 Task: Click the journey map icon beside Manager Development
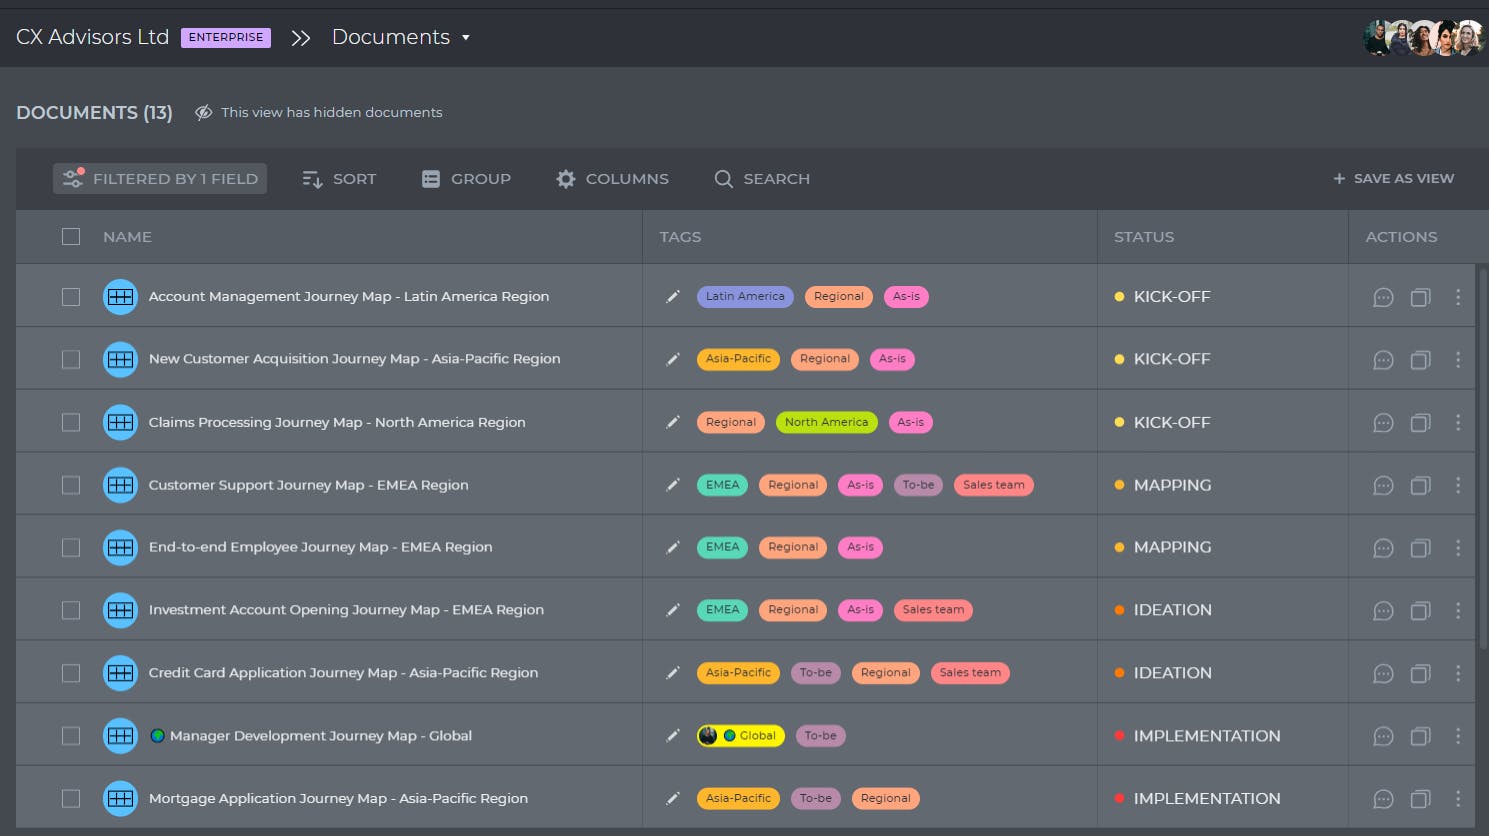tap(120, 735)
